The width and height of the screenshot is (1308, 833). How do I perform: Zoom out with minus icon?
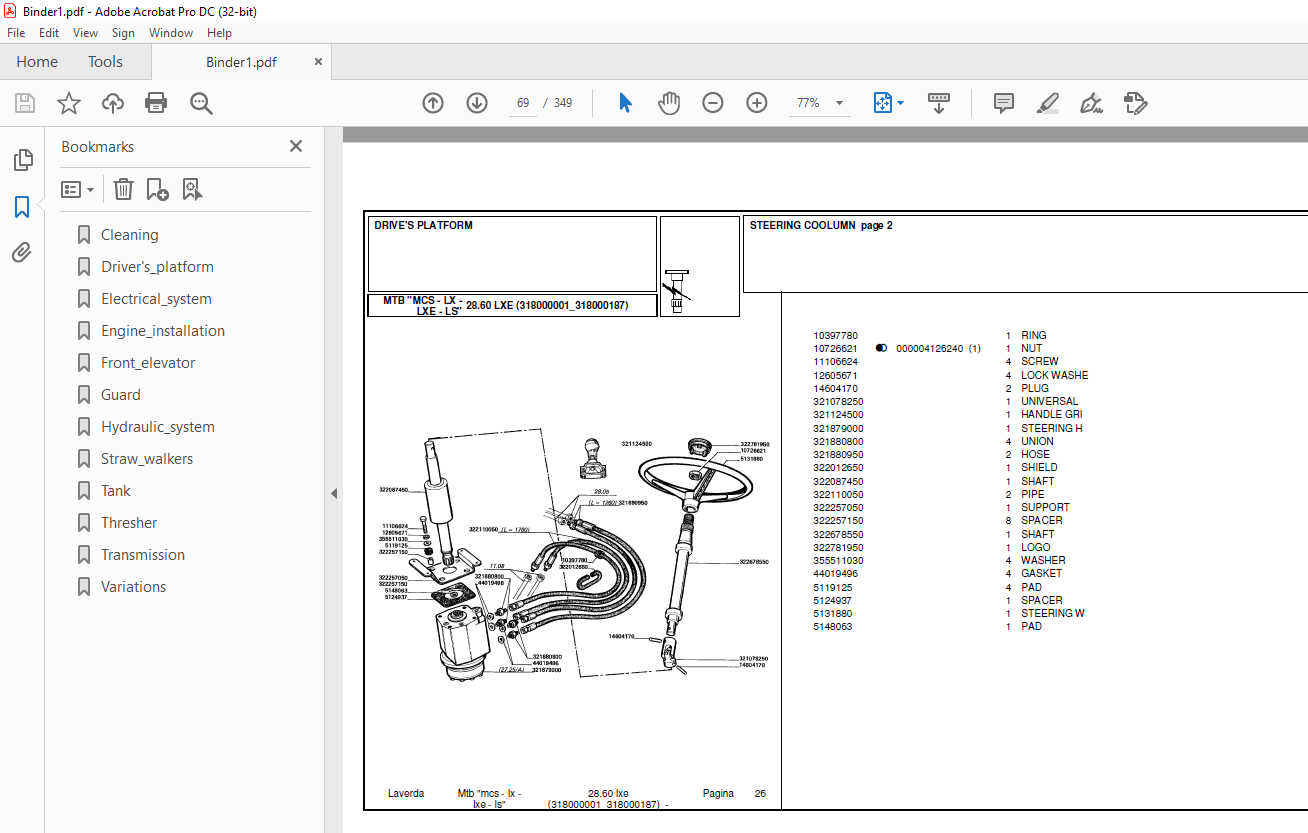pyautogui.click(x=713, y=103)
